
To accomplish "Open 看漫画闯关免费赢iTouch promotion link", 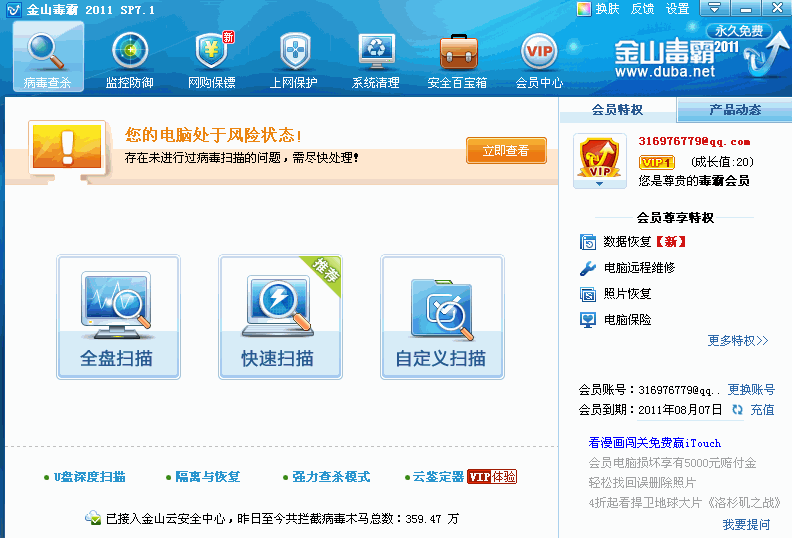I will pos(655,443).
